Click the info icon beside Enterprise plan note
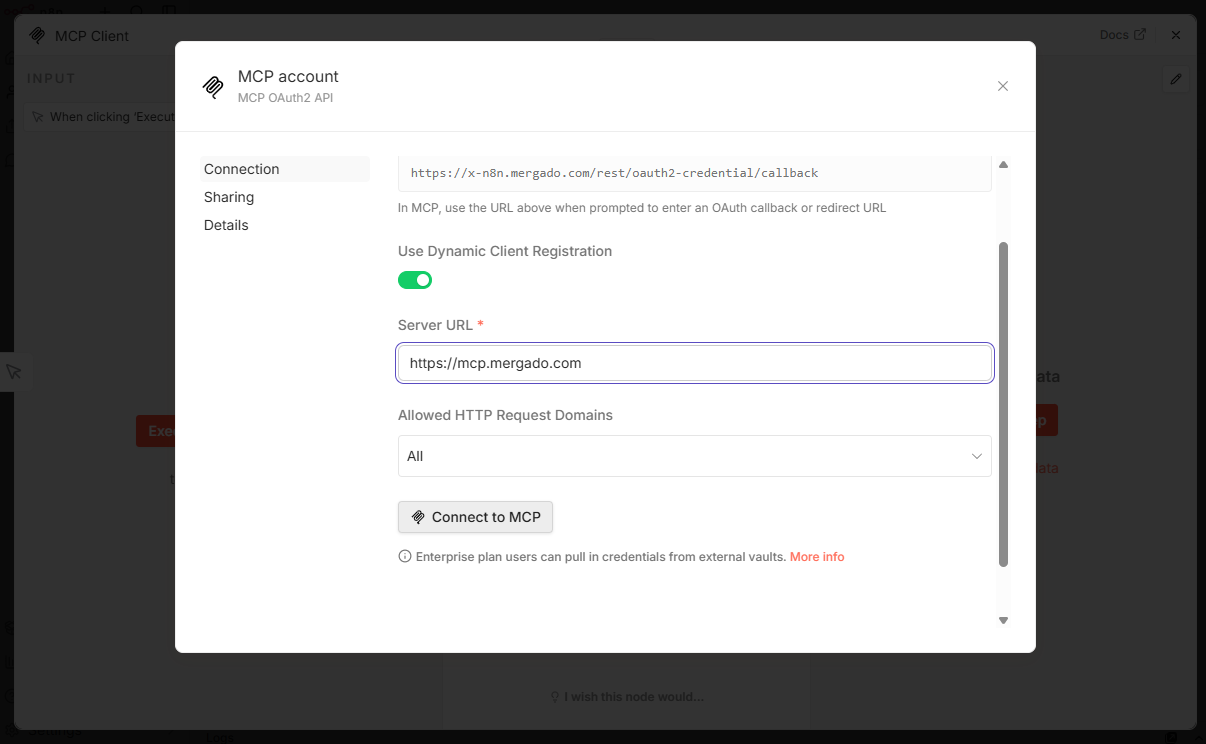This screenshot has height=744, width=1206. pos(405,557)
